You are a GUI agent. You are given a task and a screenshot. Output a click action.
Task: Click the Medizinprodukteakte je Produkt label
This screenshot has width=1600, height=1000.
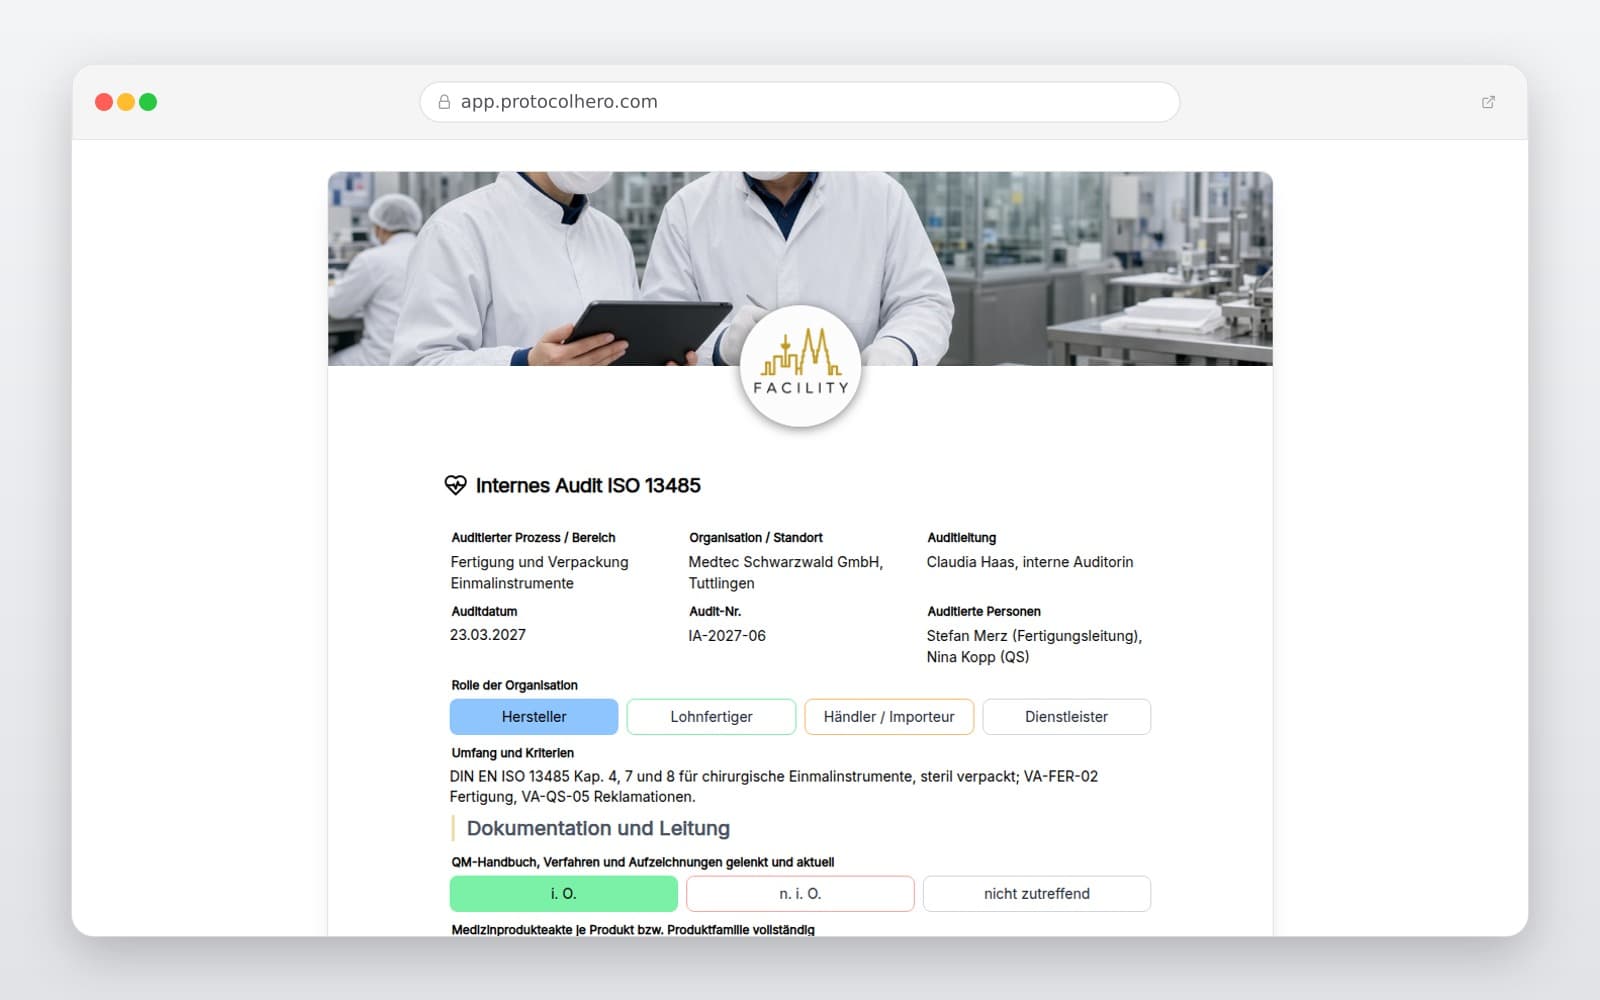(x=633, y=930)
